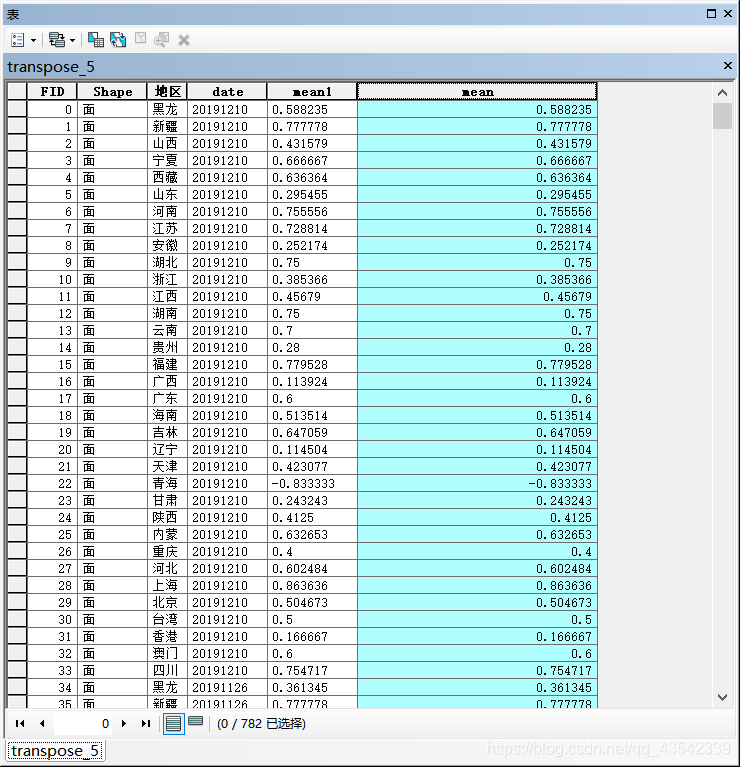Click the mean value 0.45679
This screenshot has height=767, width=740.
click(477, 296)
